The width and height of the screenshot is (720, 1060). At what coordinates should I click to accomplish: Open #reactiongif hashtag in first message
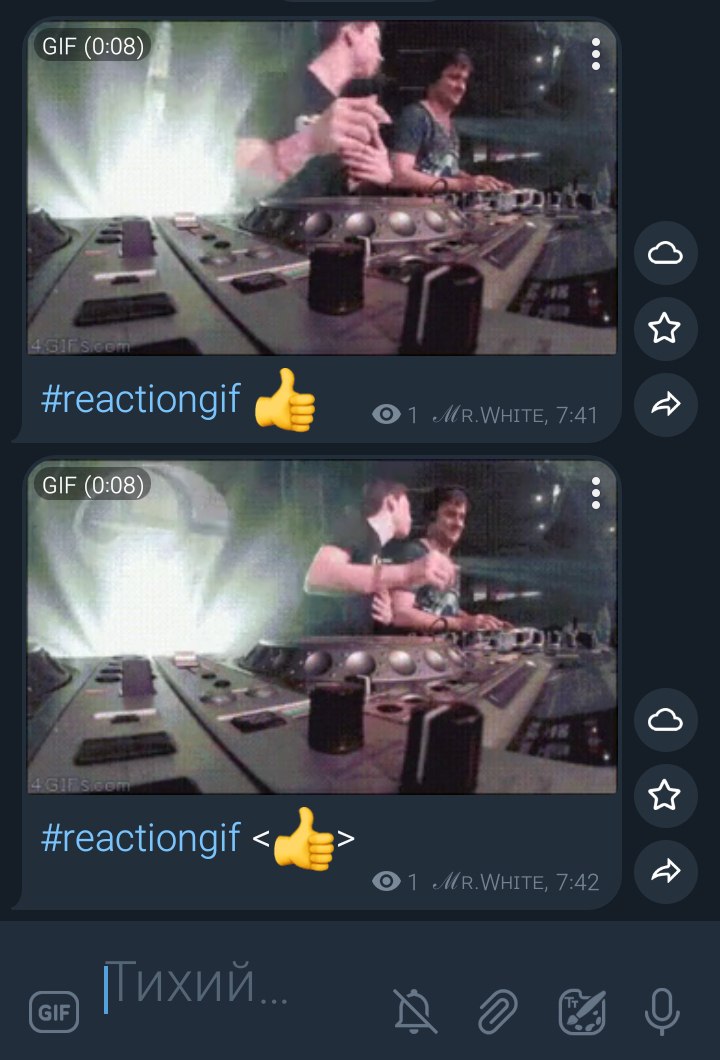[141, 398]
